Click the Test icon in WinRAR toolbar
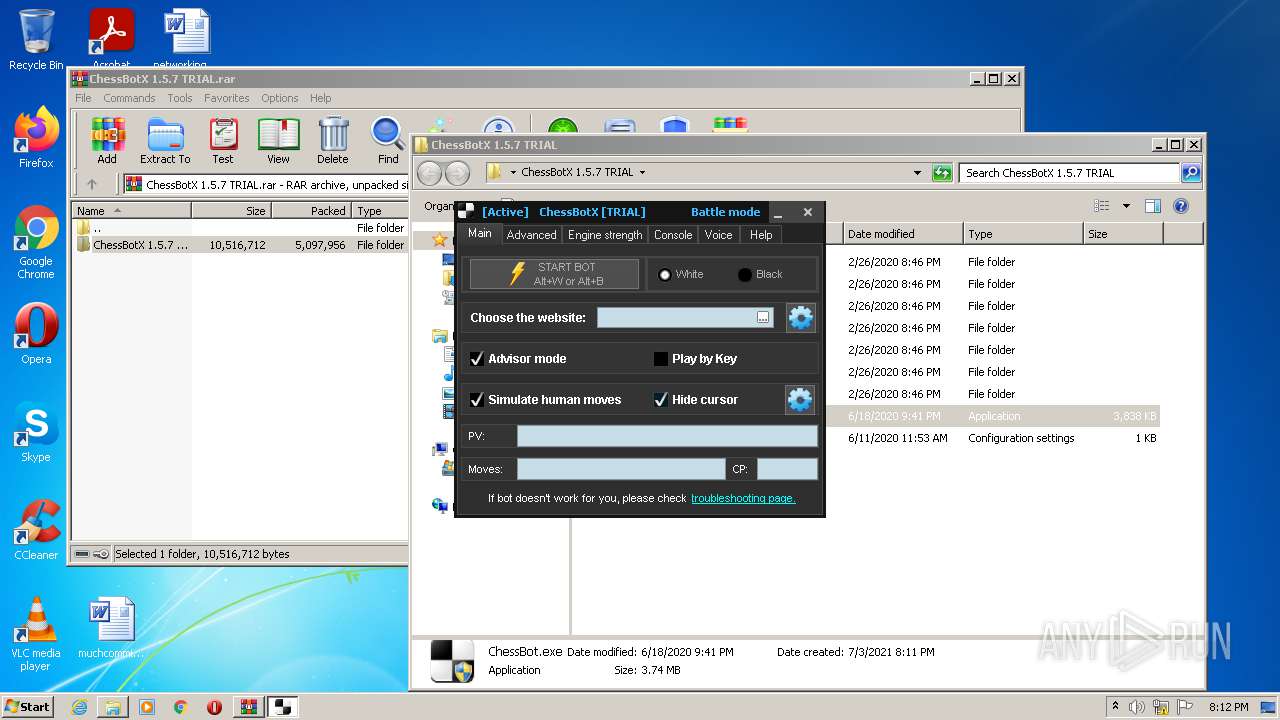 pos(223,140)
